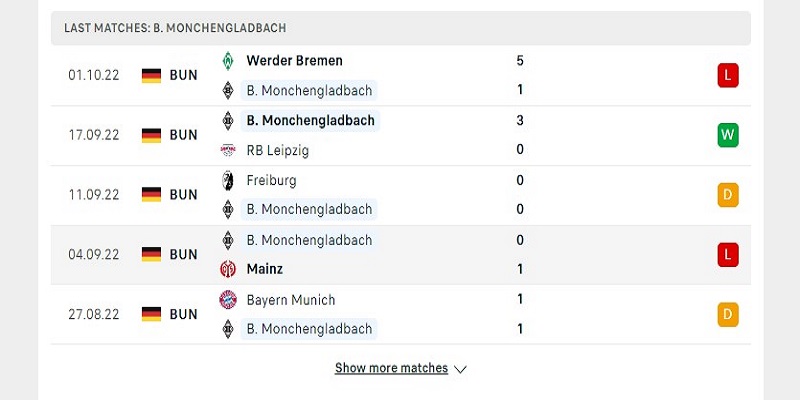Open the Werder Bremen team name

294,61
